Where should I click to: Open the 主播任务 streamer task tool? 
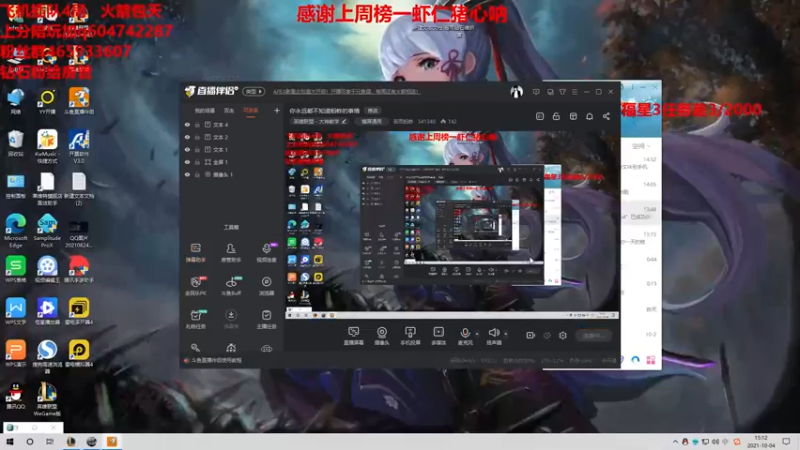pyautogui.click(x=266, y=319)
